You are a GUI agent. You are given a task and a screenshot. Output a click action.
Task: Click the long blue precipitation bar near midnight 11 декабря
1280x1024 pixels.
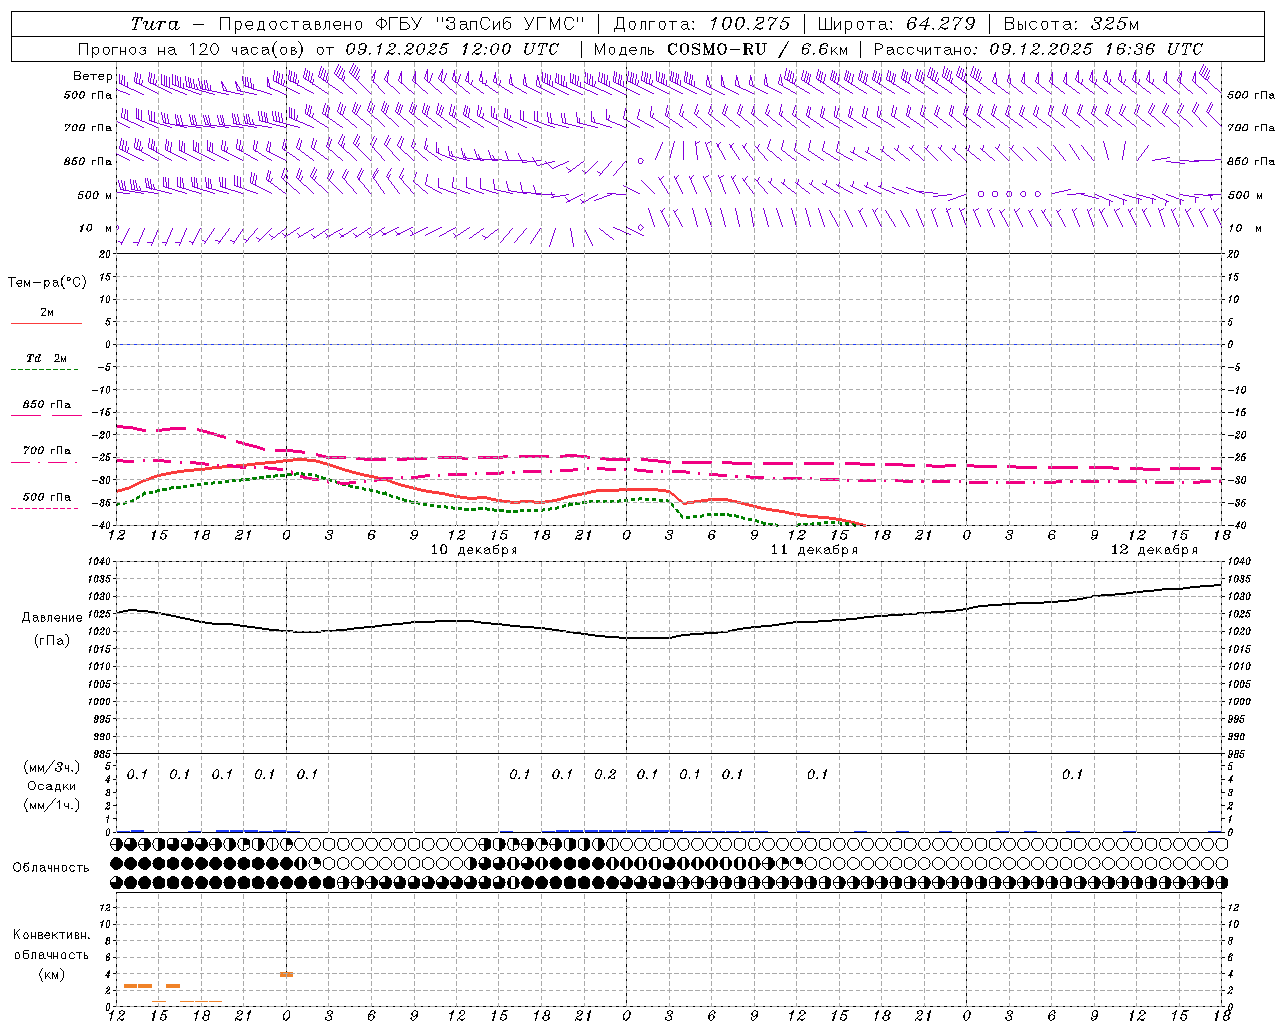619,831
